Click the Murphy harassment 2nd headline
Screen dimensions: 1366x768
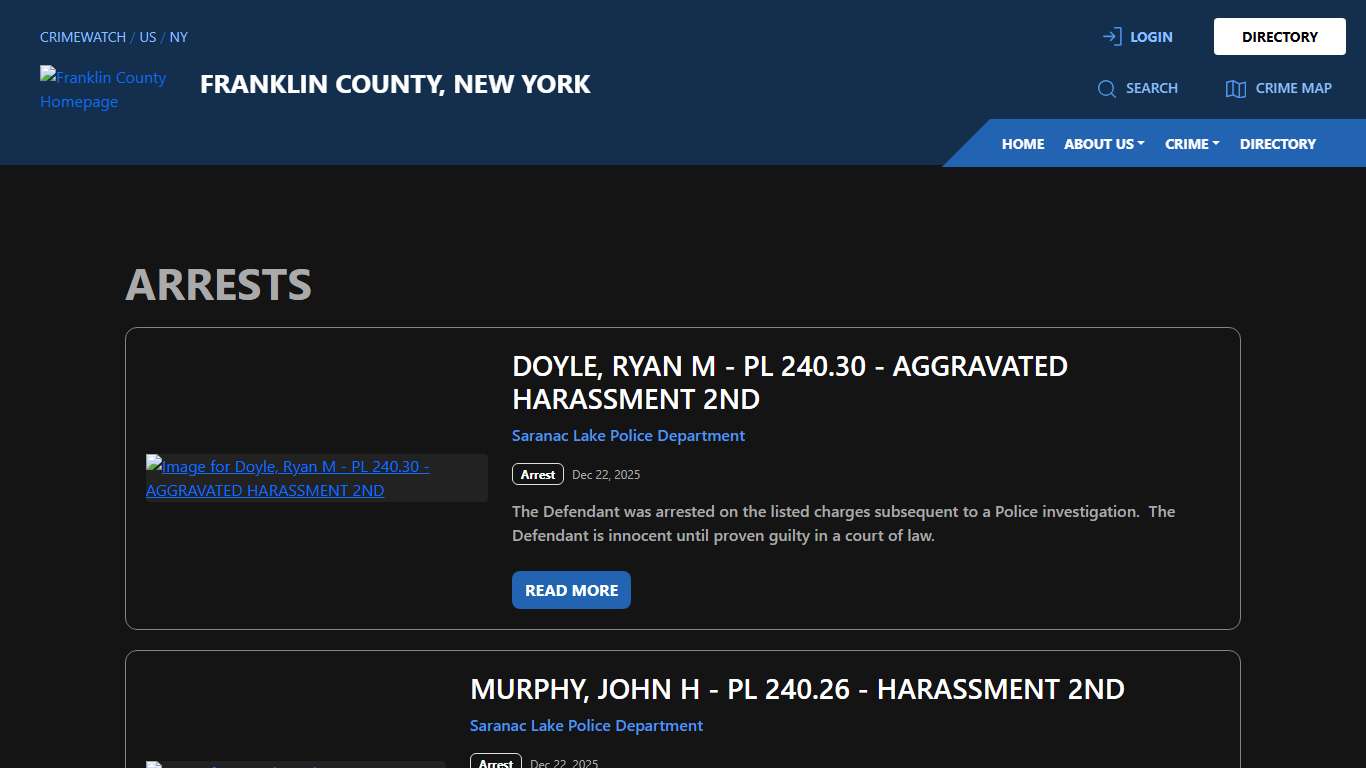click(797, 689)
